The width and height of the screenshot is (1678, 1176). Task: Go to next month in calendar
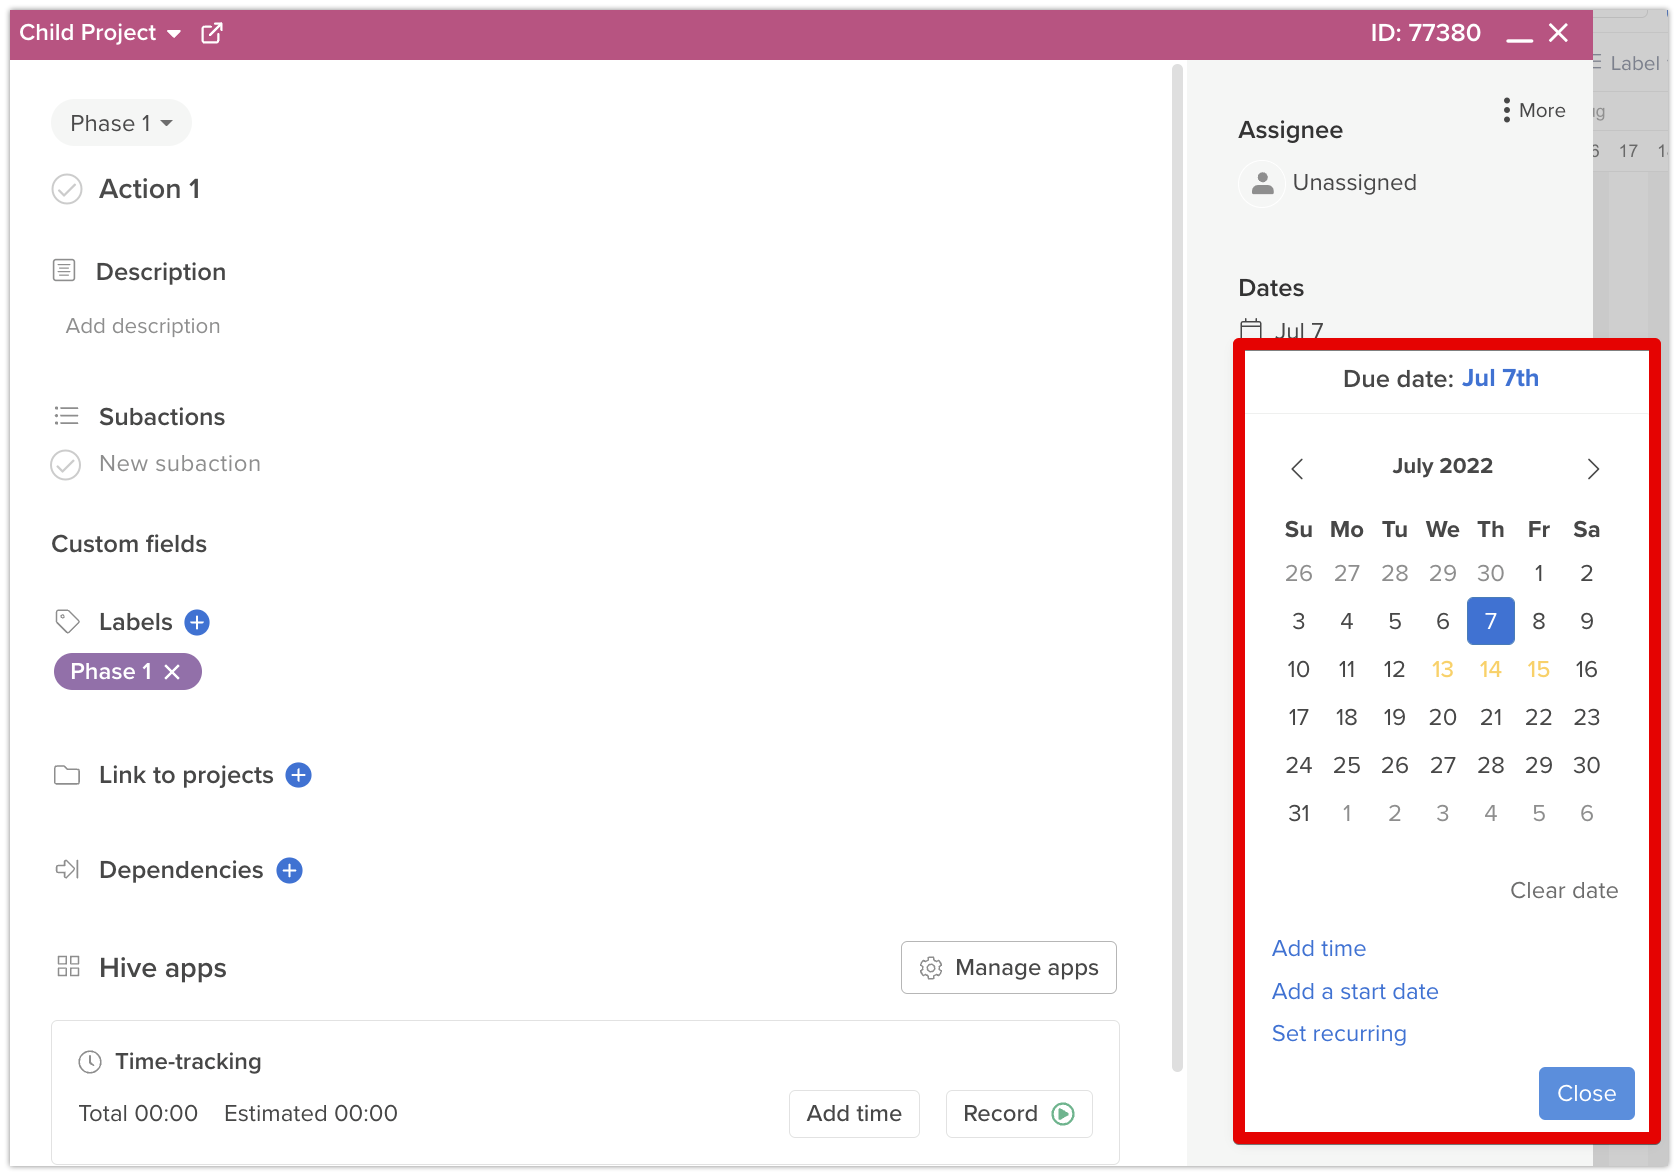pyautogui.click(x=1593, y=469)
